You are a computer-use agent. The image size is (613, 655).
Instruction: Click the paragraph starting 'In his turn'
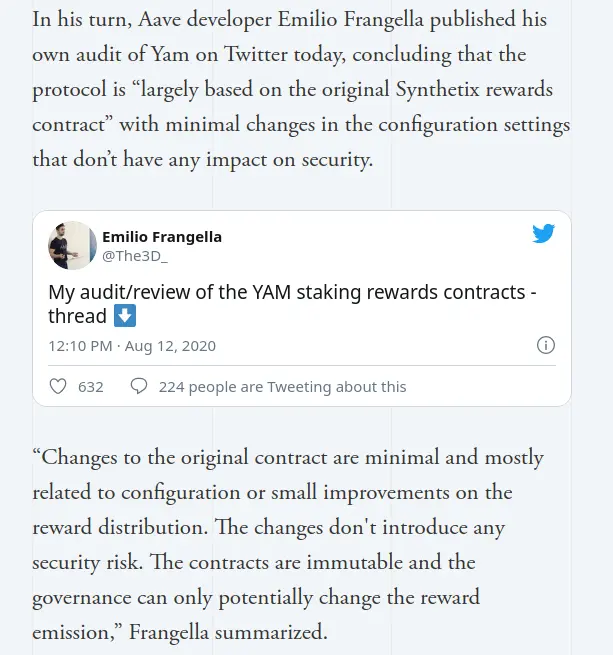(x=301, y=89)
